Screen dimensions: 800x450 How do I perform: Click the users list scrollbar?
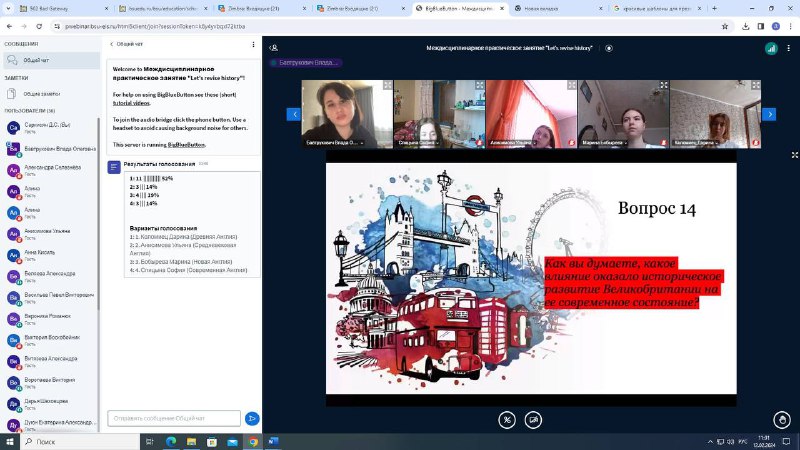(x=98, y=214)
